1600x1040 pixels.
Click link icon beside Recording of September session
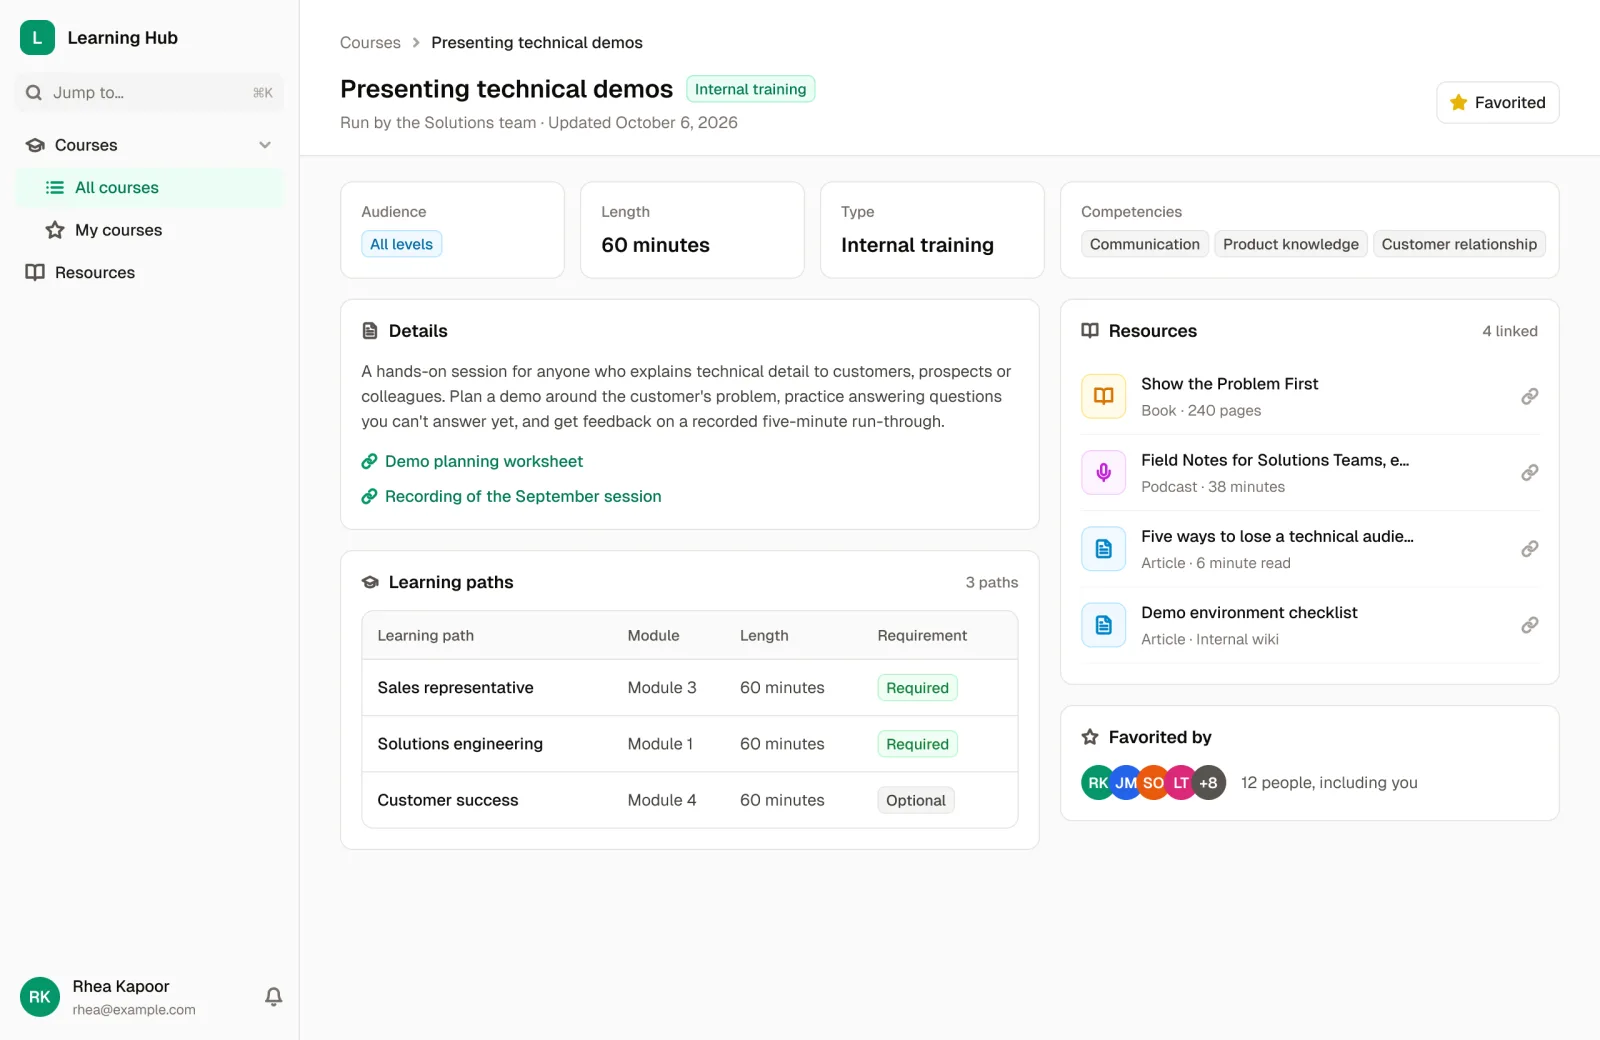pyautogui.click(x=369, y=496)
